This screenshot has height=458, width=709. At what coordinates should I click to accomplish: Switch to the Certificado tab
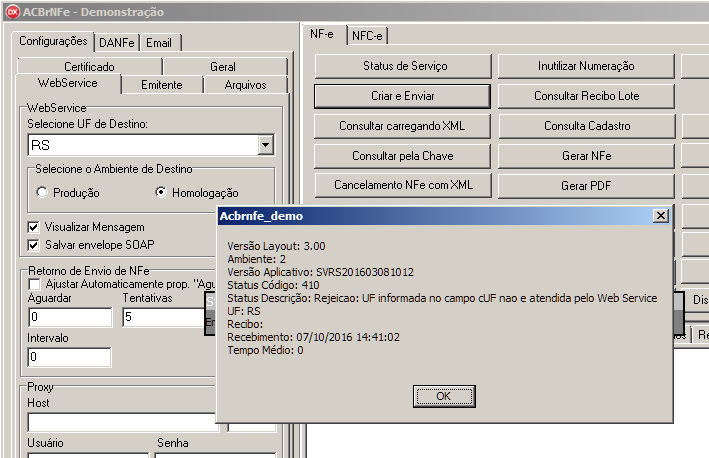point(89,66)
